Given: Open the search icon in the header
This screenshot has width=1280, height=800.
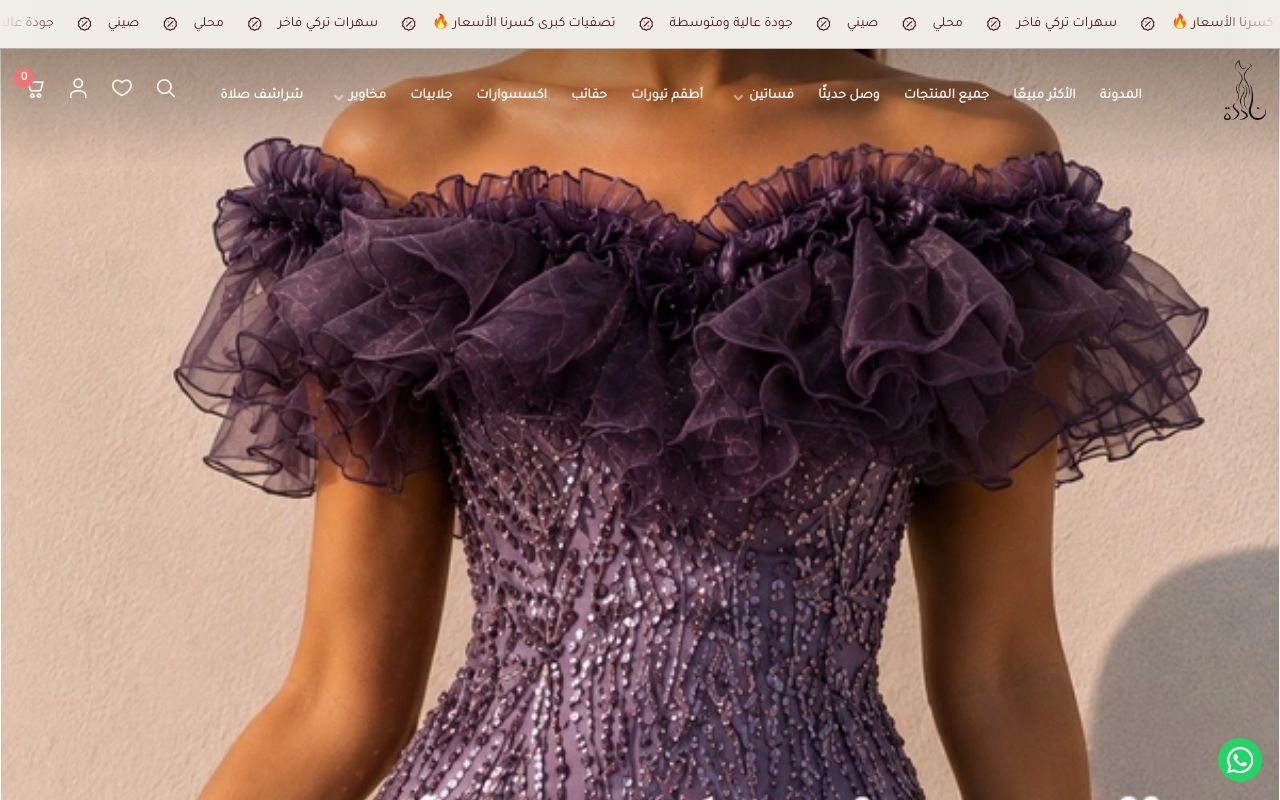Looking at the screenshot, I should tap(166, 89).
